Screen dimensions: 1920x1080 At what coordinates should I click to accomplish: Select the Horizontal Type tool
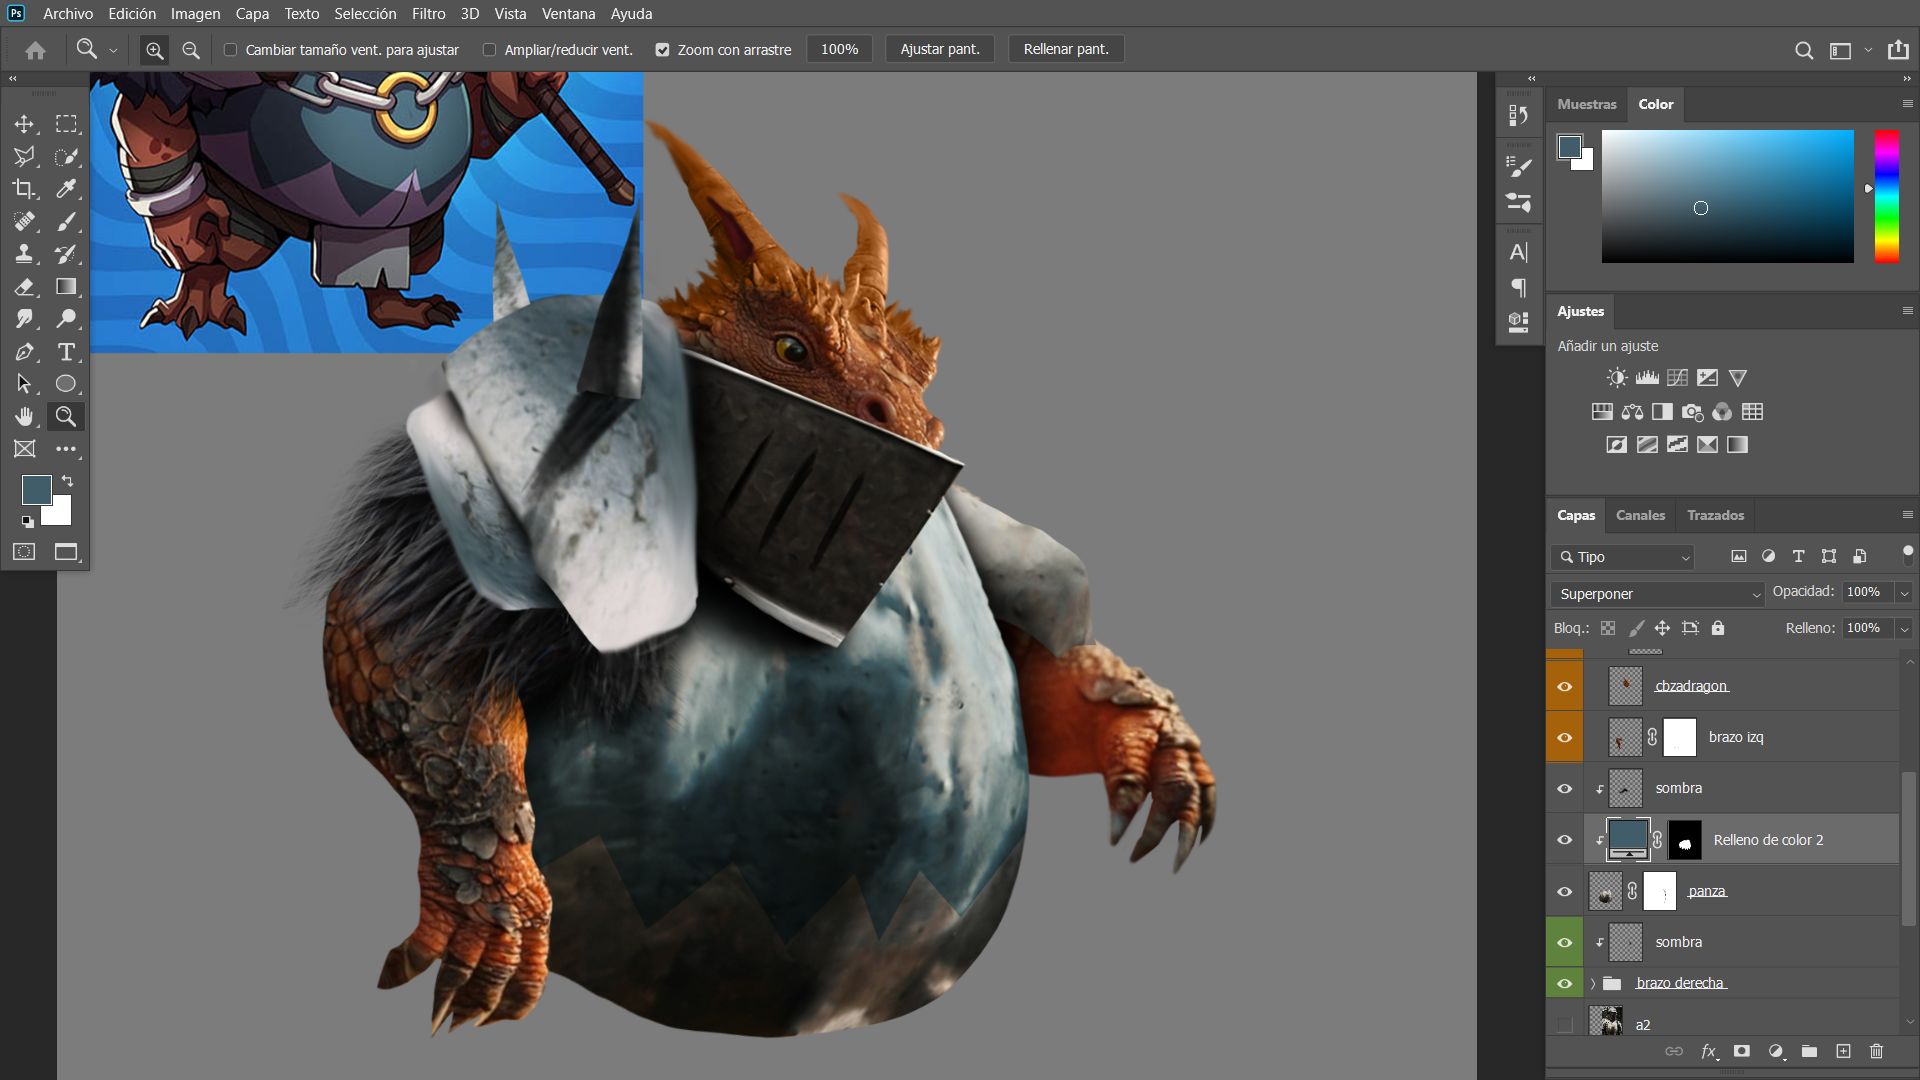[x=66, y=352]
